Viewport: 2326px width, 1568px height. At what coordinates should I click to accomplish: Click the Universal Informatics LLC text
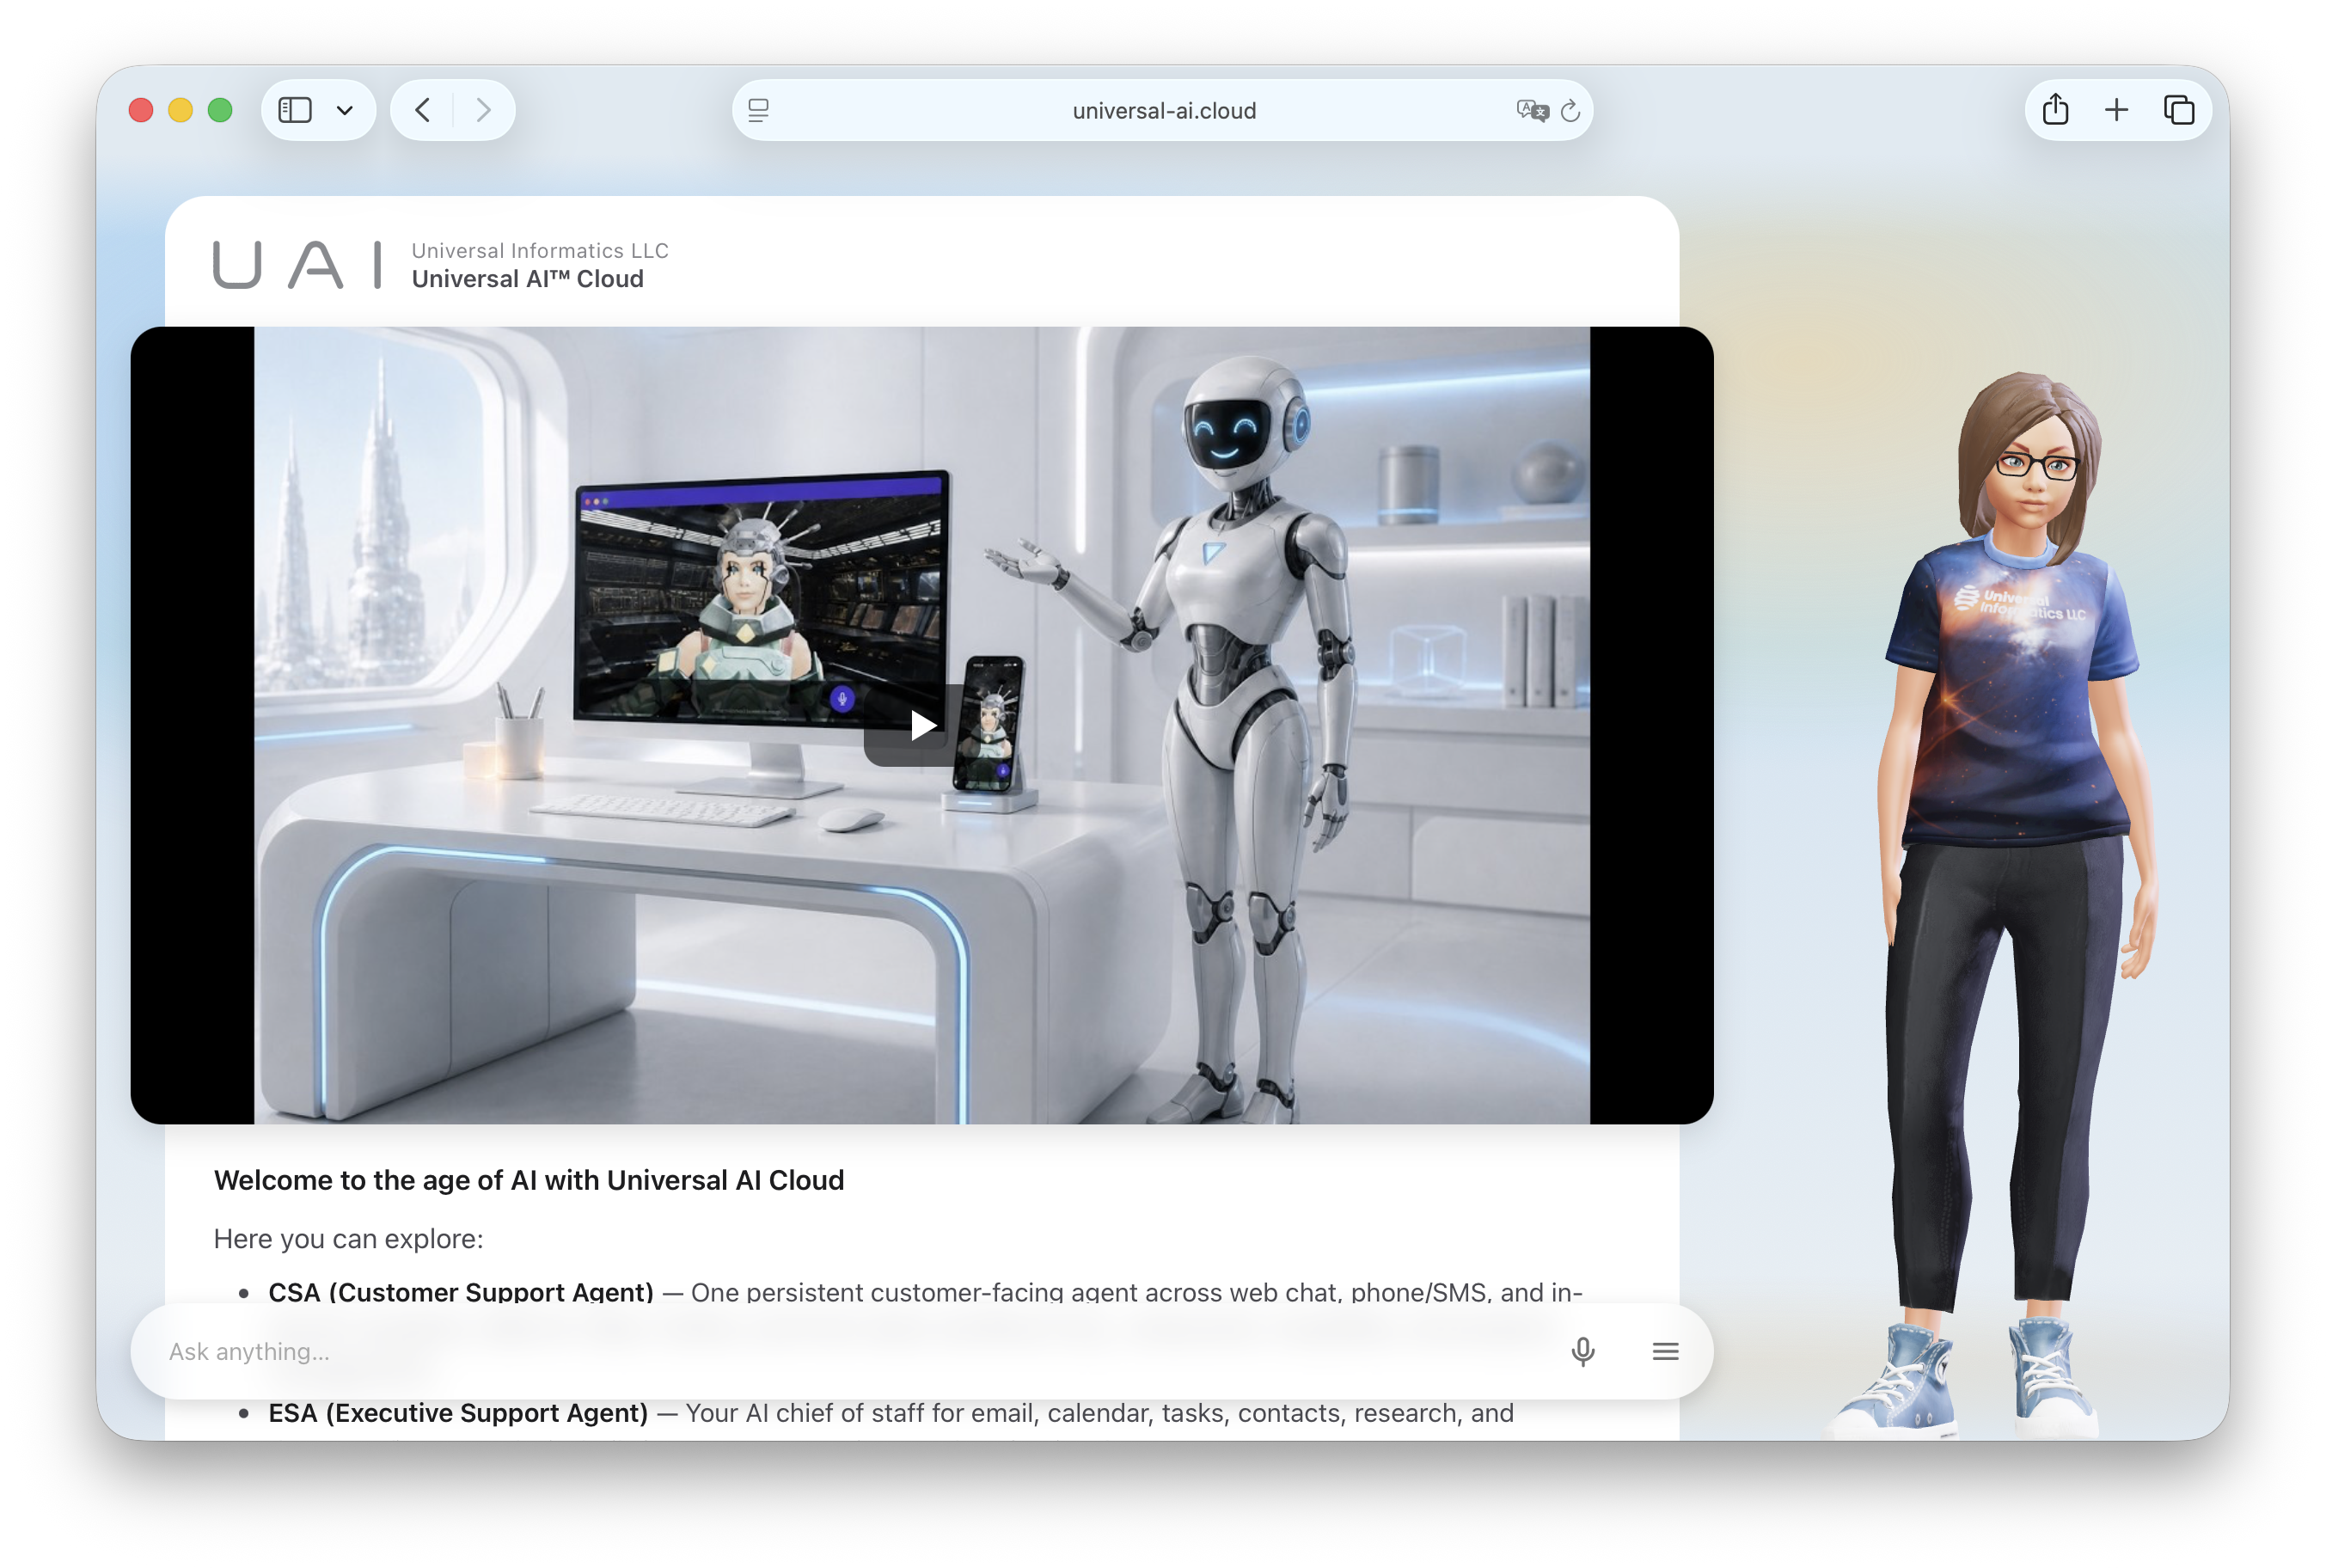pyautogui.click(x=540, y=250)
